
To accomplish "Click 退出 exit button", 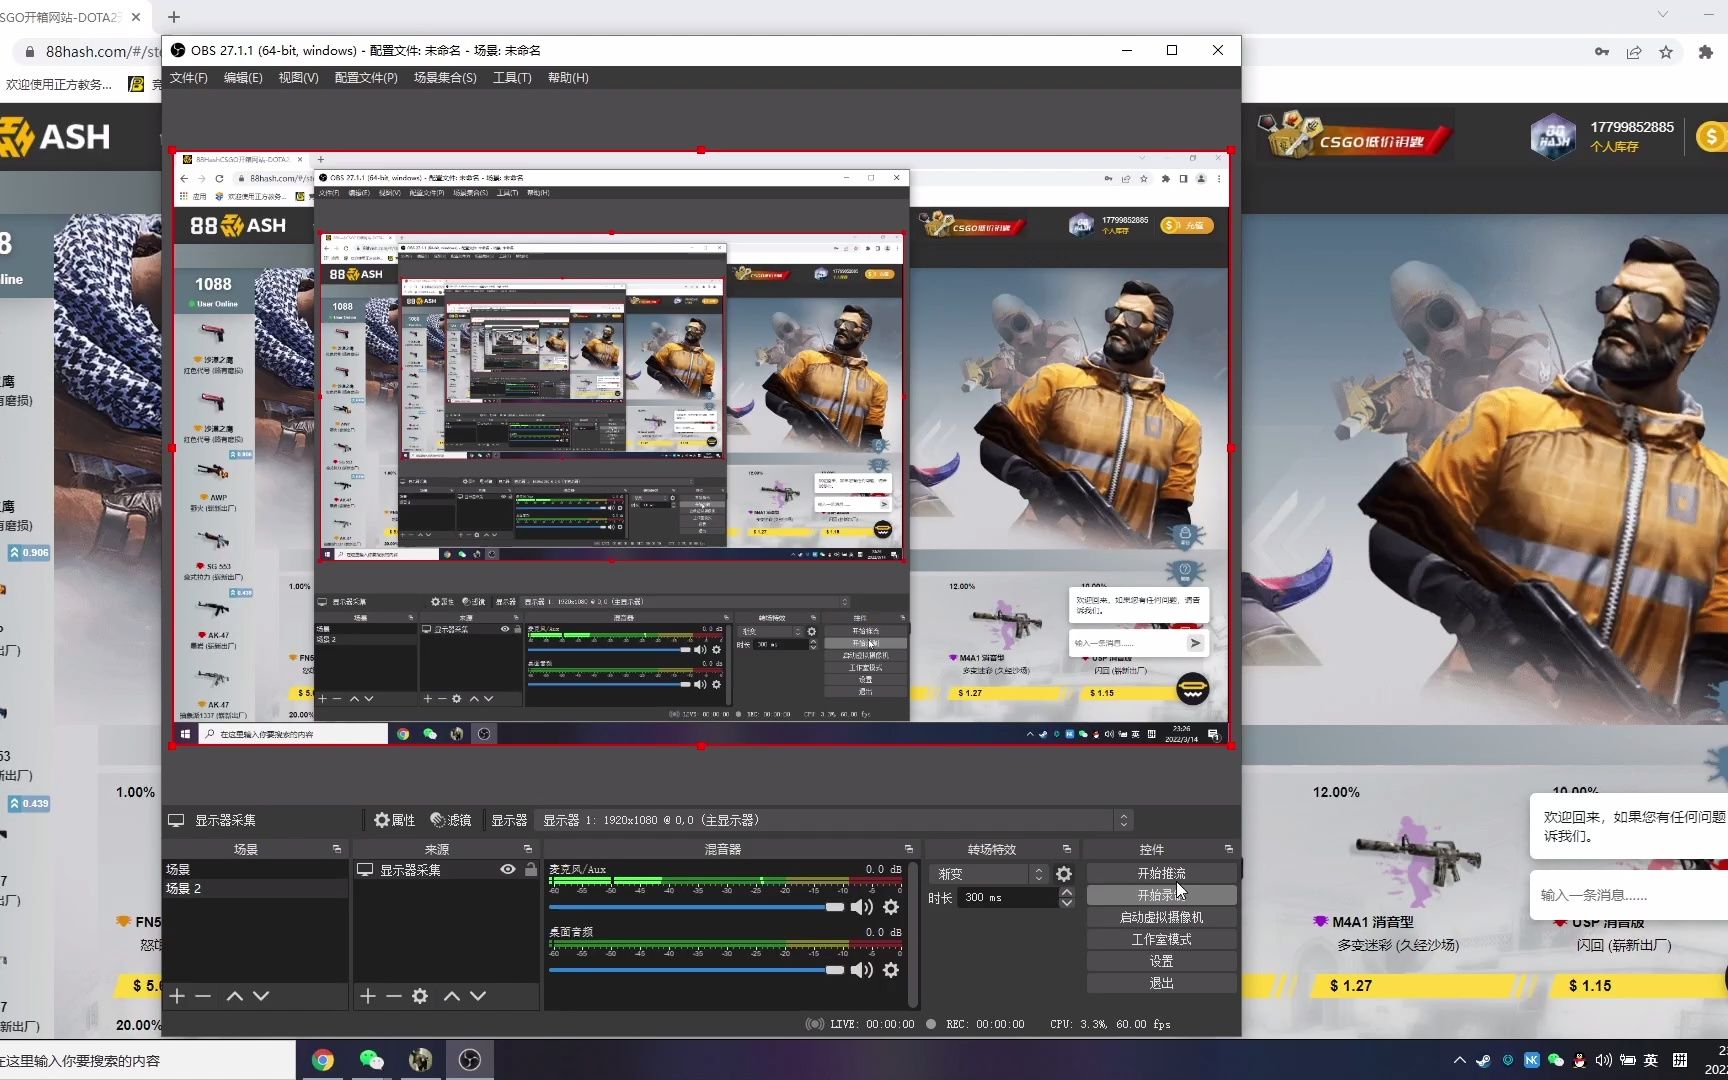I will coord(1161,984).
